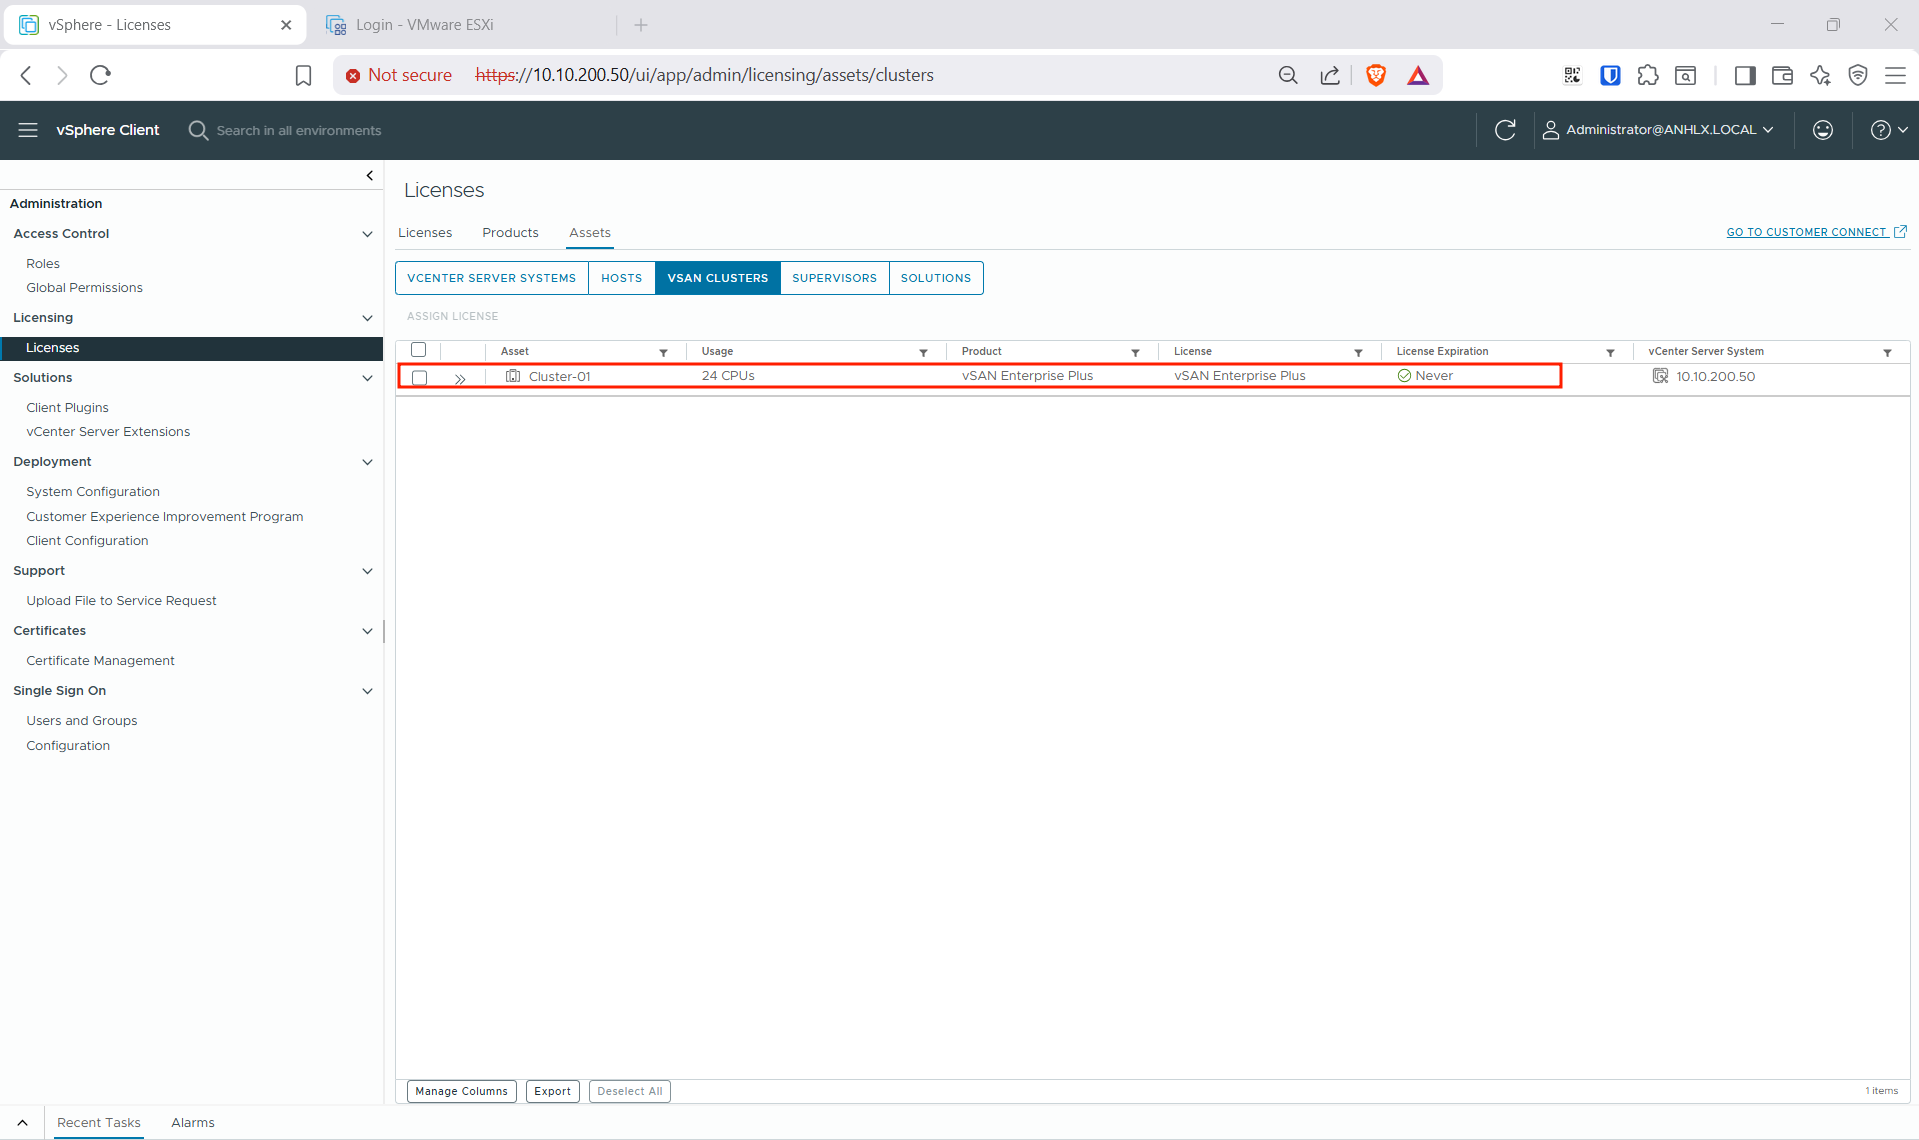Open the vSphere Client hamburger menu

pyautogui.click(x=28, y=130)
